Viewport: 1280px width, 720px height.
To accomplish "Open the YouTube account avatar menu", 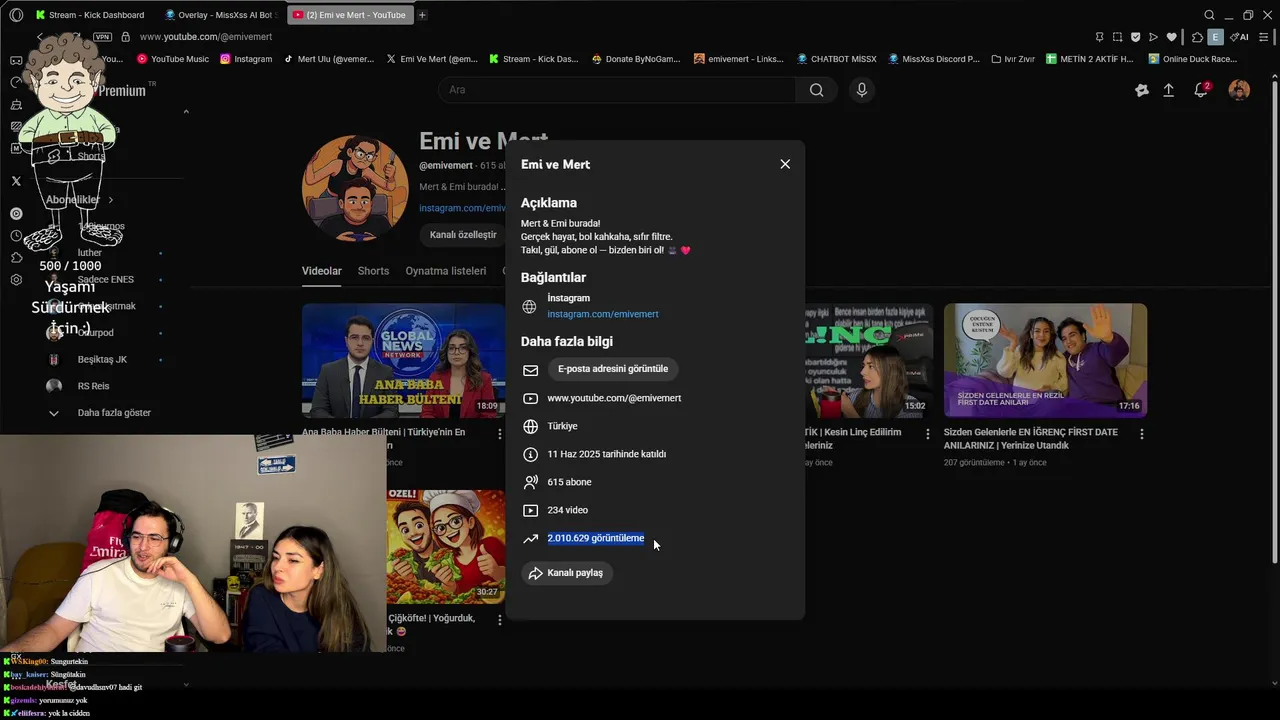I will pos(1239,90).
